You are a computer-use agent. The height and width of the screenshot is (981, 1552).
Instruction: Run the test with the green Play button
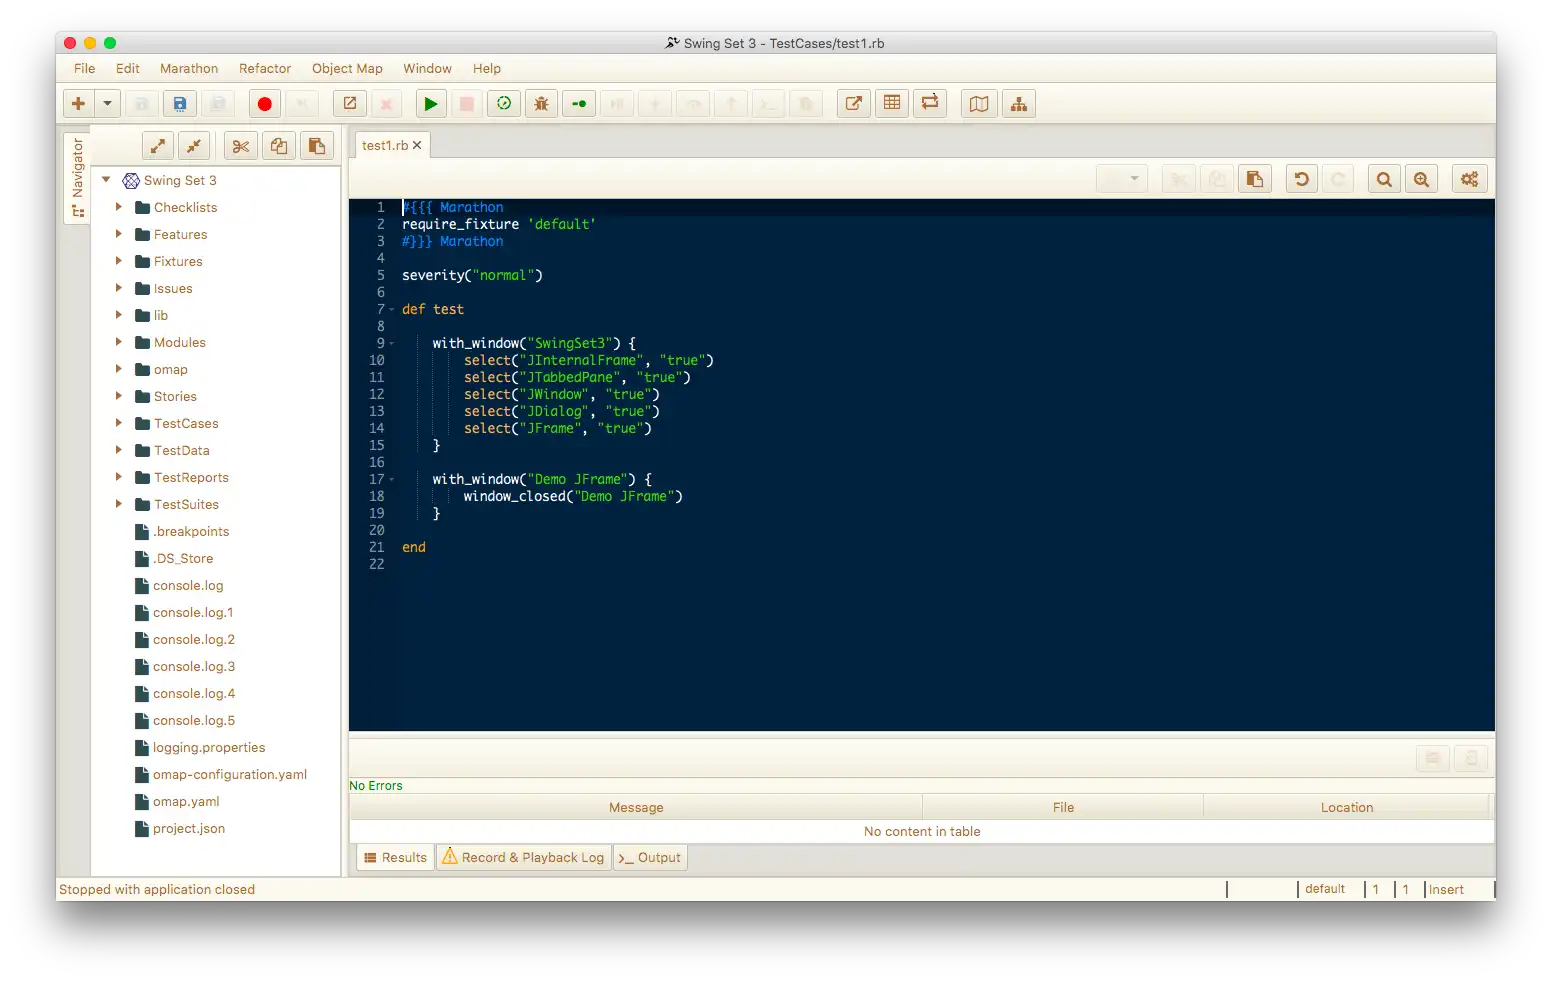pyautogui.click(x=430, y=104)
